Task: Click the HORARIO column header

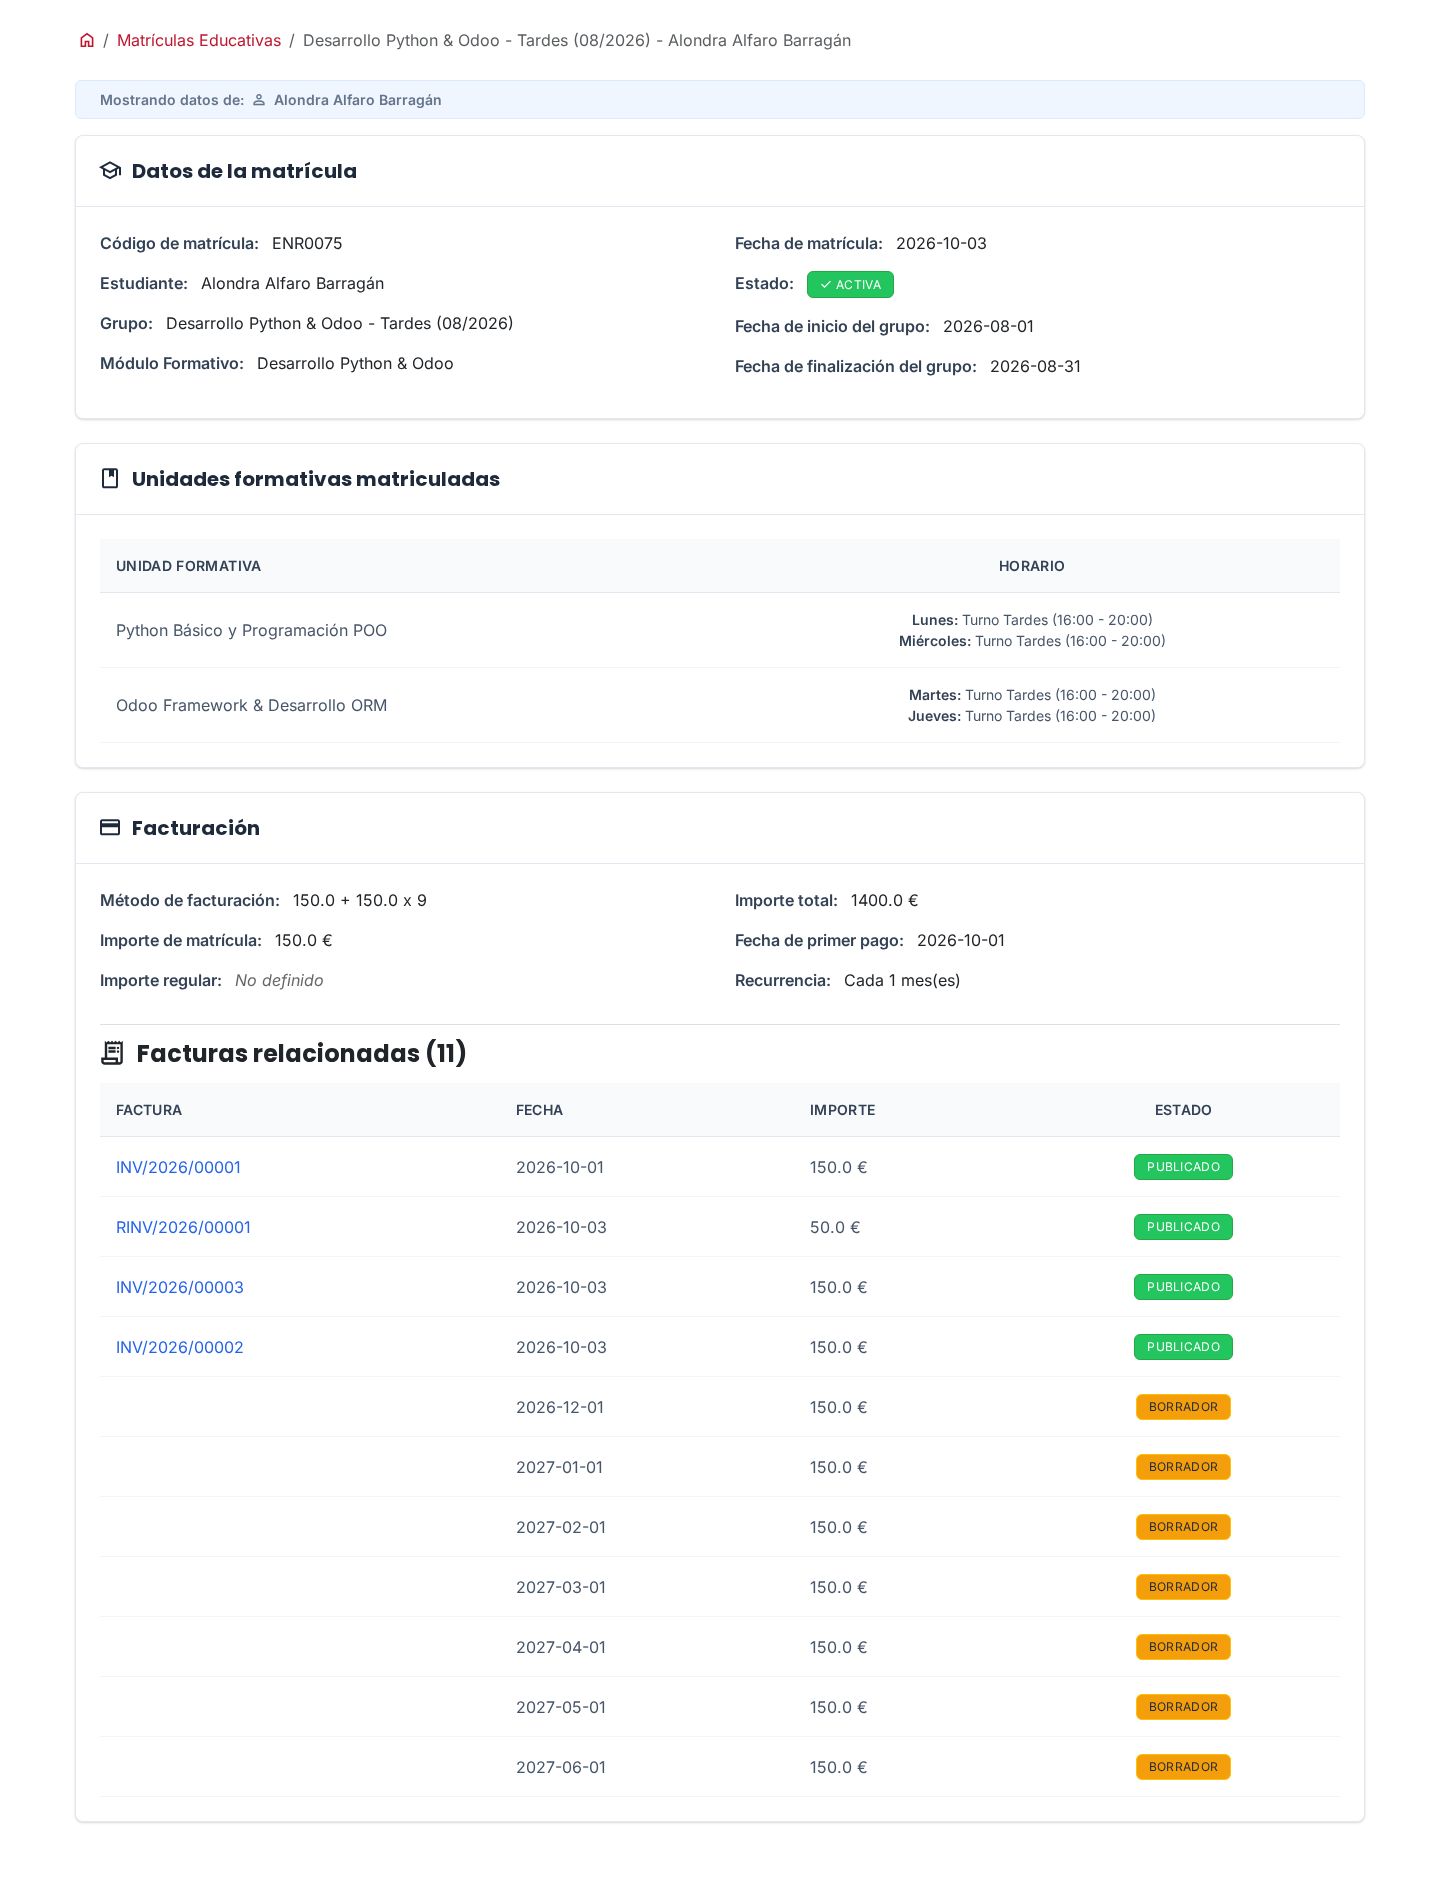Action: pos(1032,566)
